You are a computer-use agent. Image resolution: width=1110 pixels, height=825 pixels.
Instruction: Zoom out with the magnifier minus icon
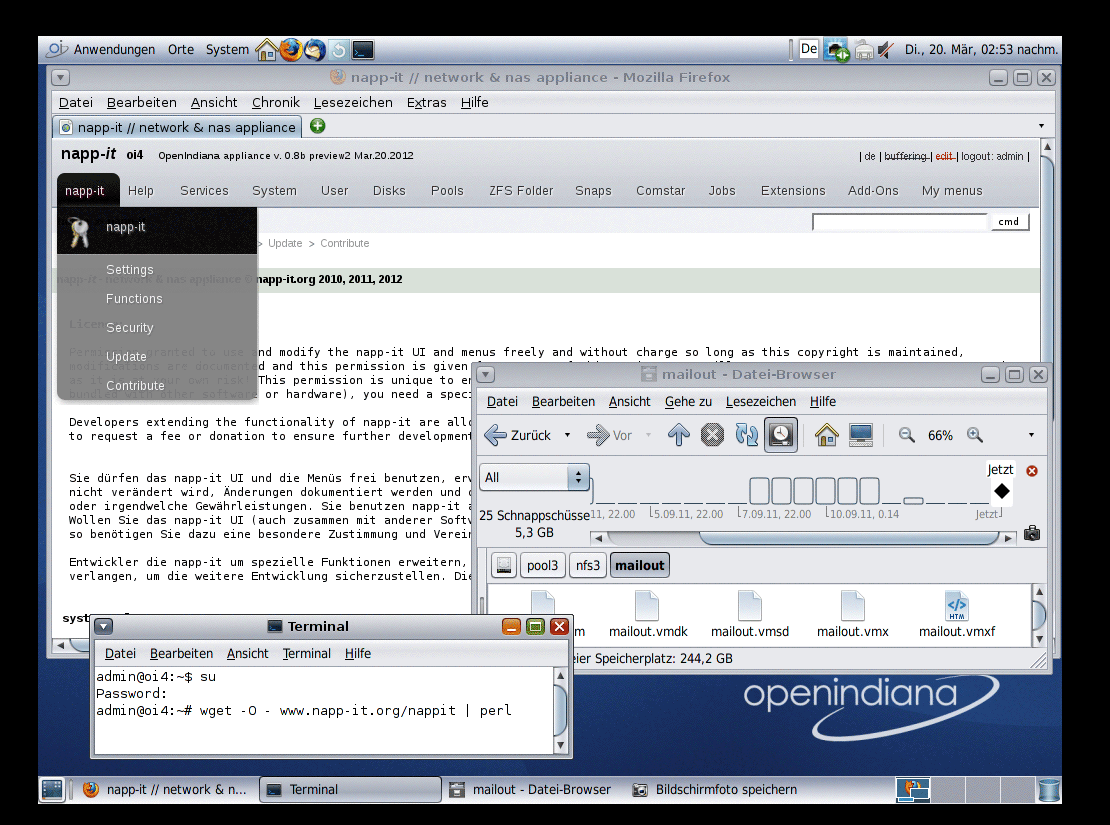907,435
